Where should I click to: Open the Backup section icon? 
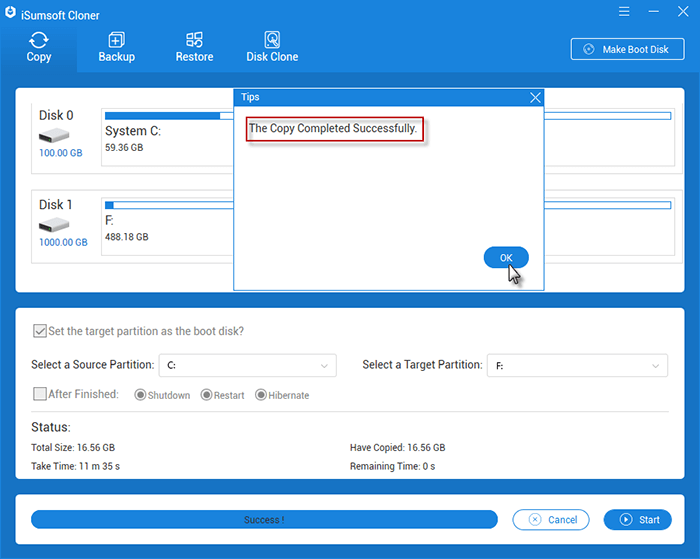(116, 41)
